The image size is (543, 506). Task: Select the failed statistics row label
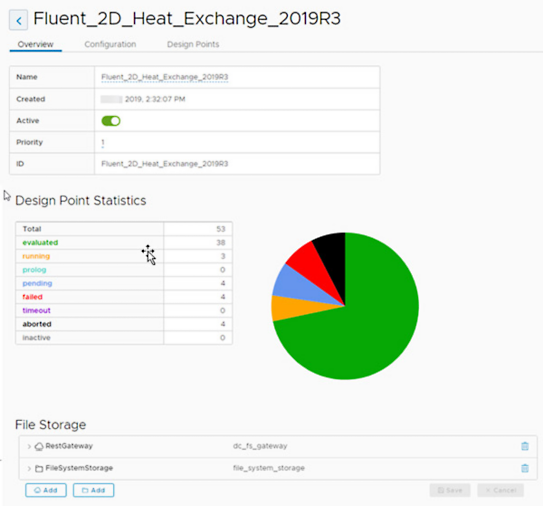(32, 297)
